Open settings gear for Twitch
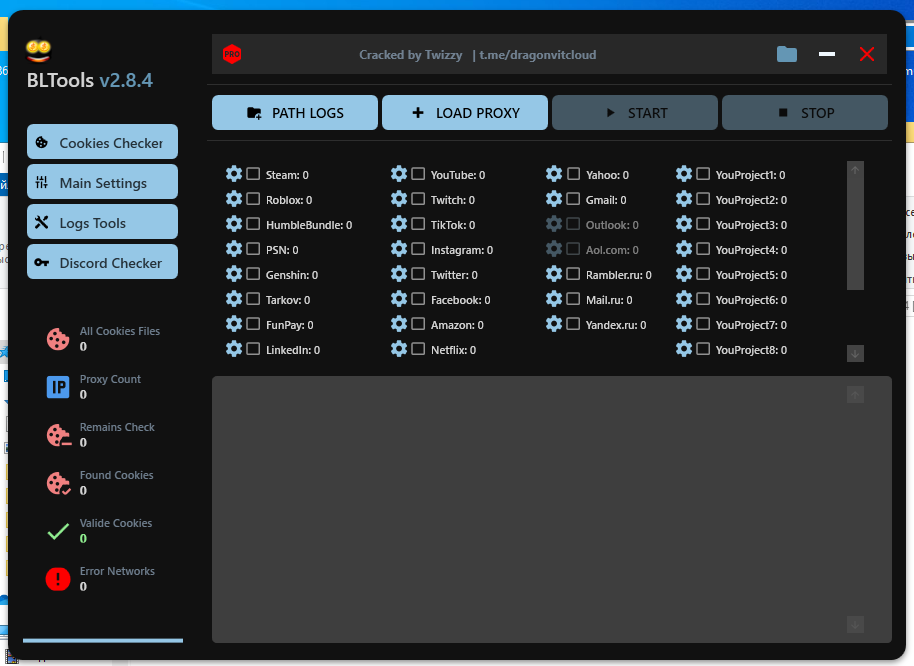The height and width of the screenshot is (666, 914). pyautogui.click(x=399, y=199)
